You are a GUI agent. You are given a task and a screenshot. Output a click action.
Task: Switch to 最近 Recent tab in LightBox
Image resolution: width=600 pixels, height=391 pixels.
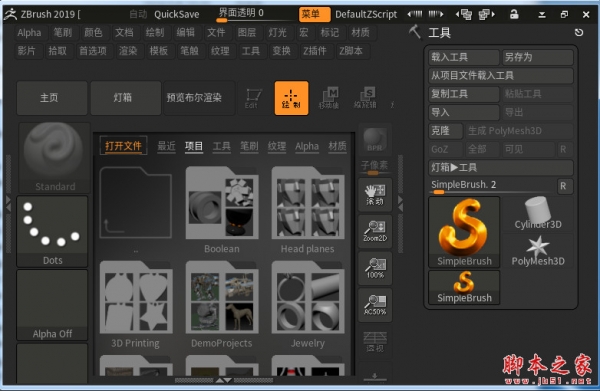click(166, 146)
